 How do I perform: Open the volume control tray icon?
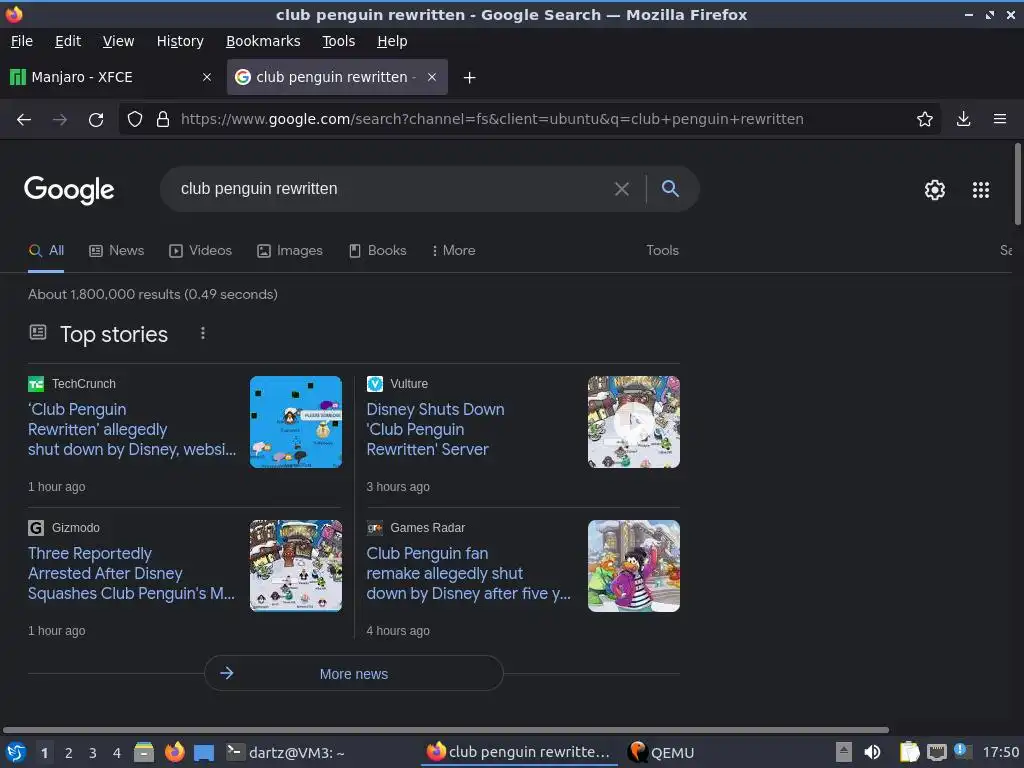coord(872,752)
